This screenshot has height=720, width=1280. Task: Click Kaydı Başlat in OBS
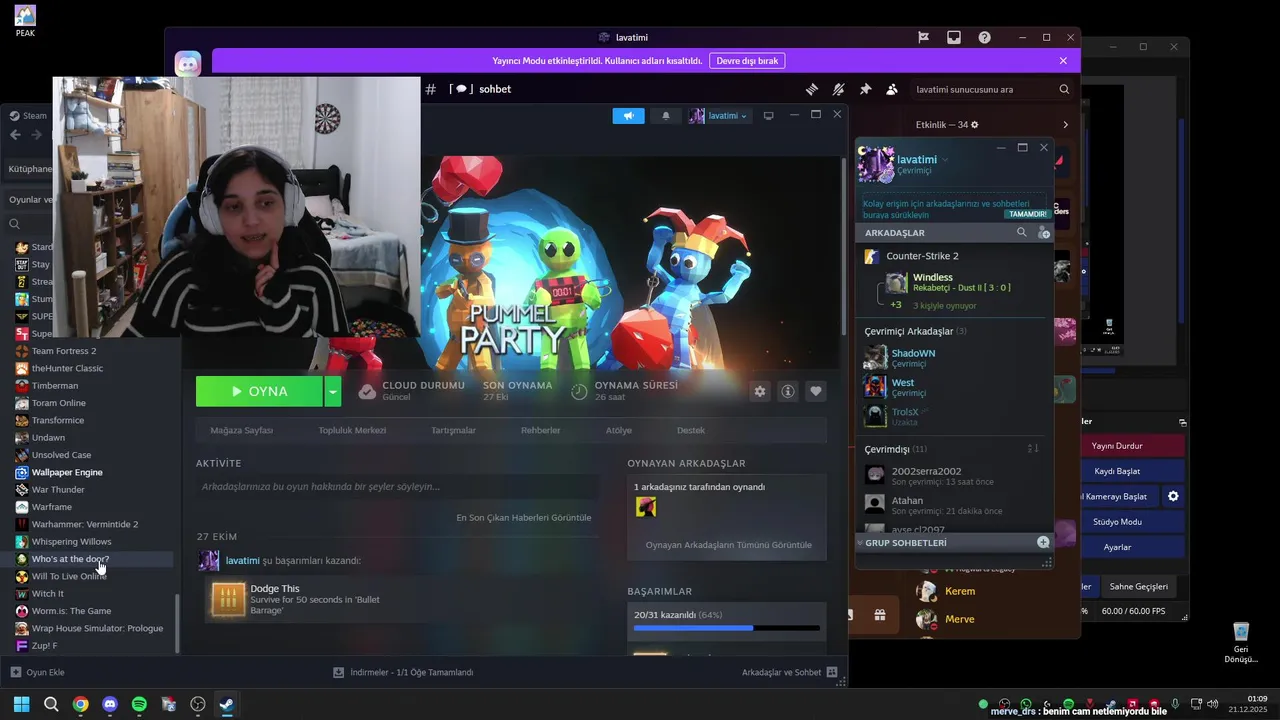coord(1117,471)
